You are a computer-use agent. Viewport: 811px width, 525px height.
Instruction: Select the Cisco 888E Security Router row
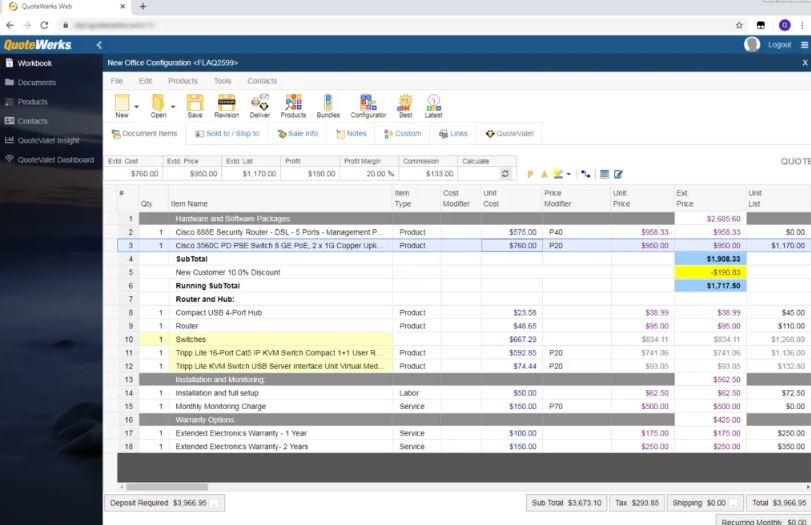[x=464, y=232]
